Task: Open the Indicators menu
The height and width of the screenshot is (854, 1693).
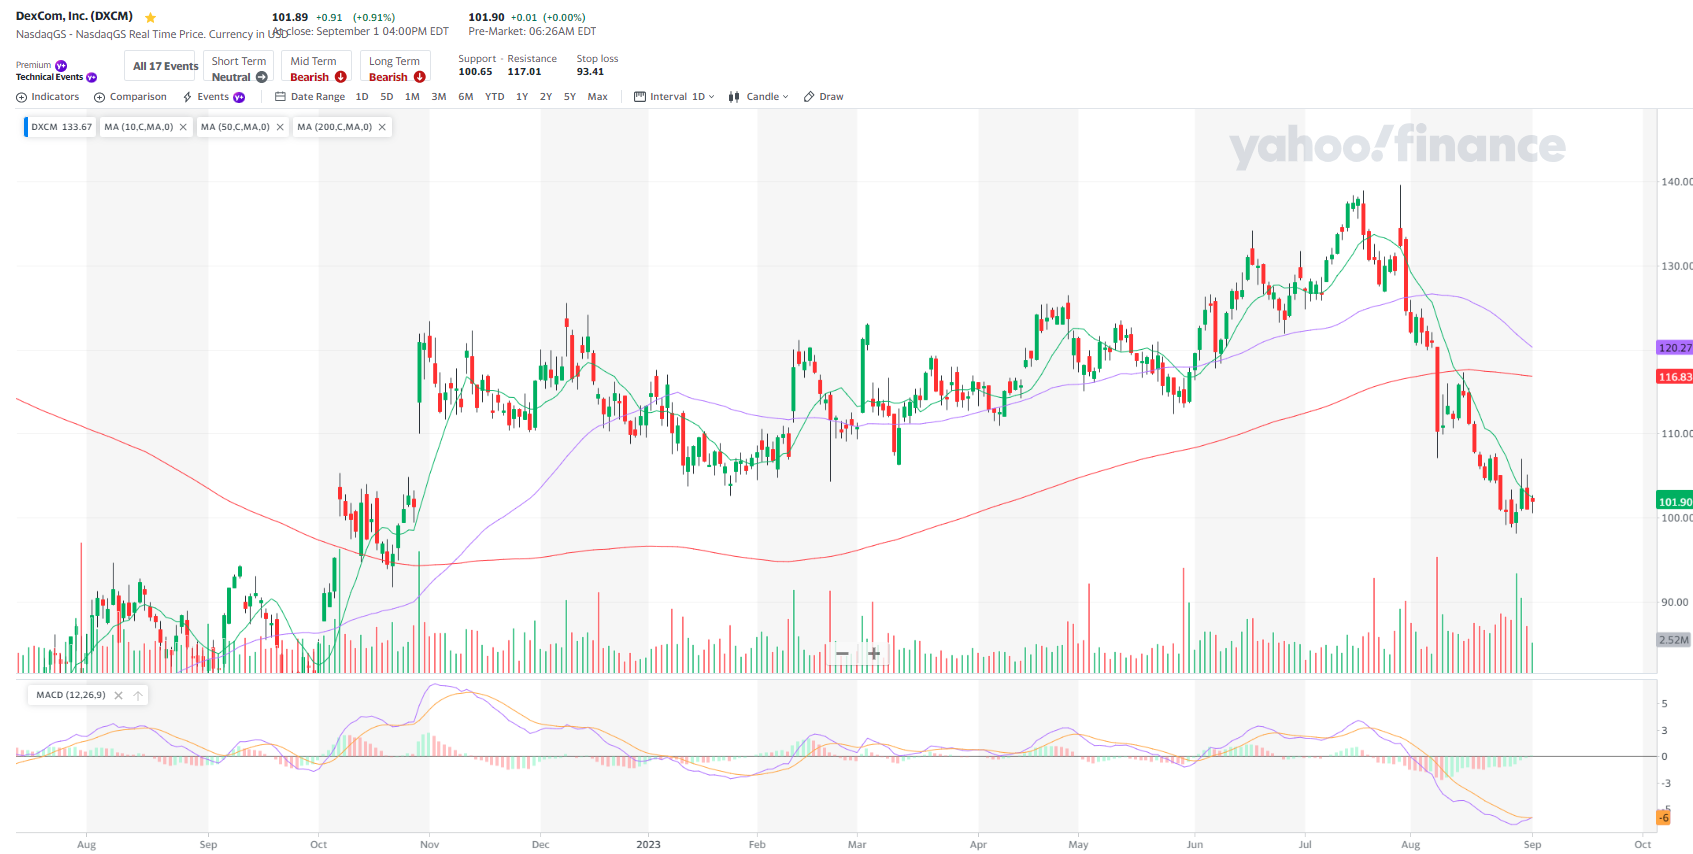Action: pyautogui.click(x=47, y=97)
